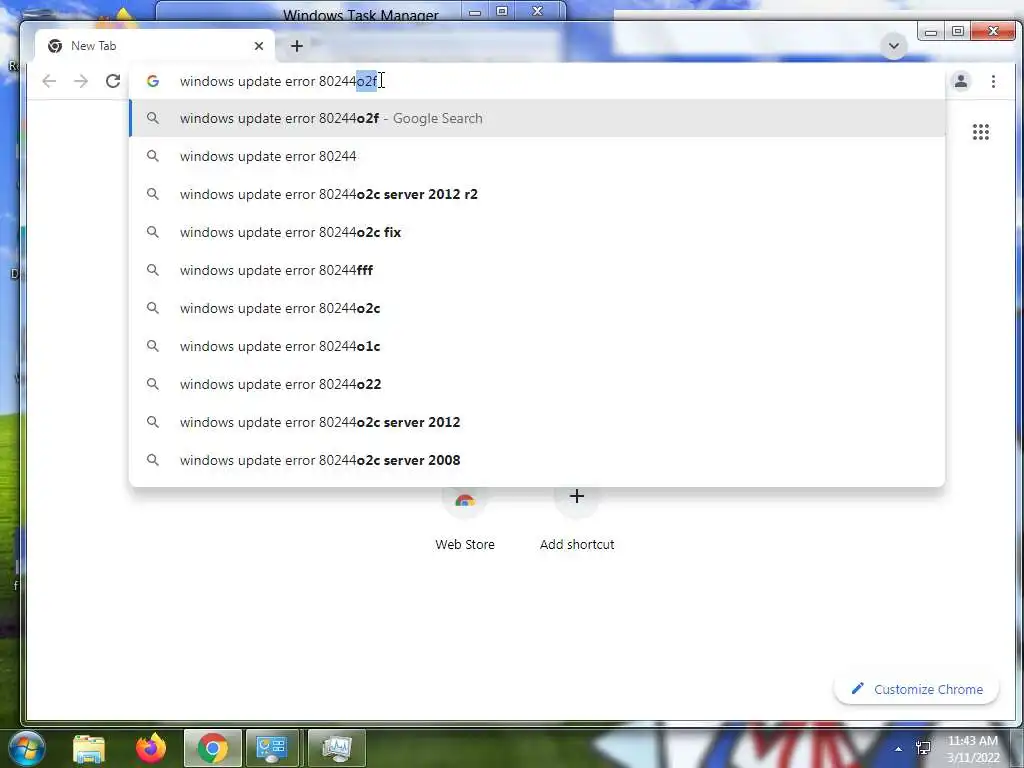Click the Chrome back arrow
Viewport: 1024px width, 768px height.
click(49, 81)
